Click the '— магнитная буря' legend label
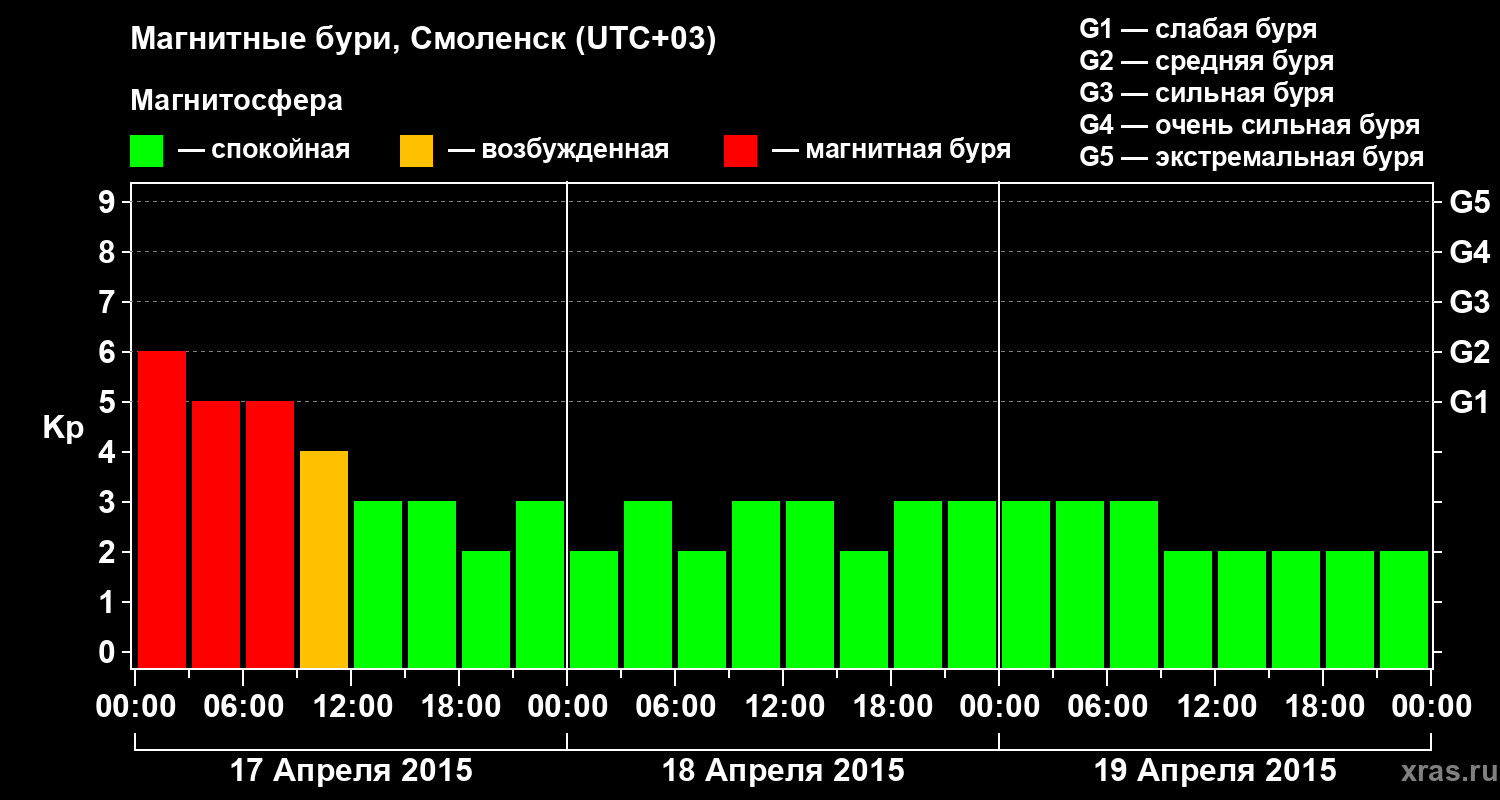 point(891,150)
